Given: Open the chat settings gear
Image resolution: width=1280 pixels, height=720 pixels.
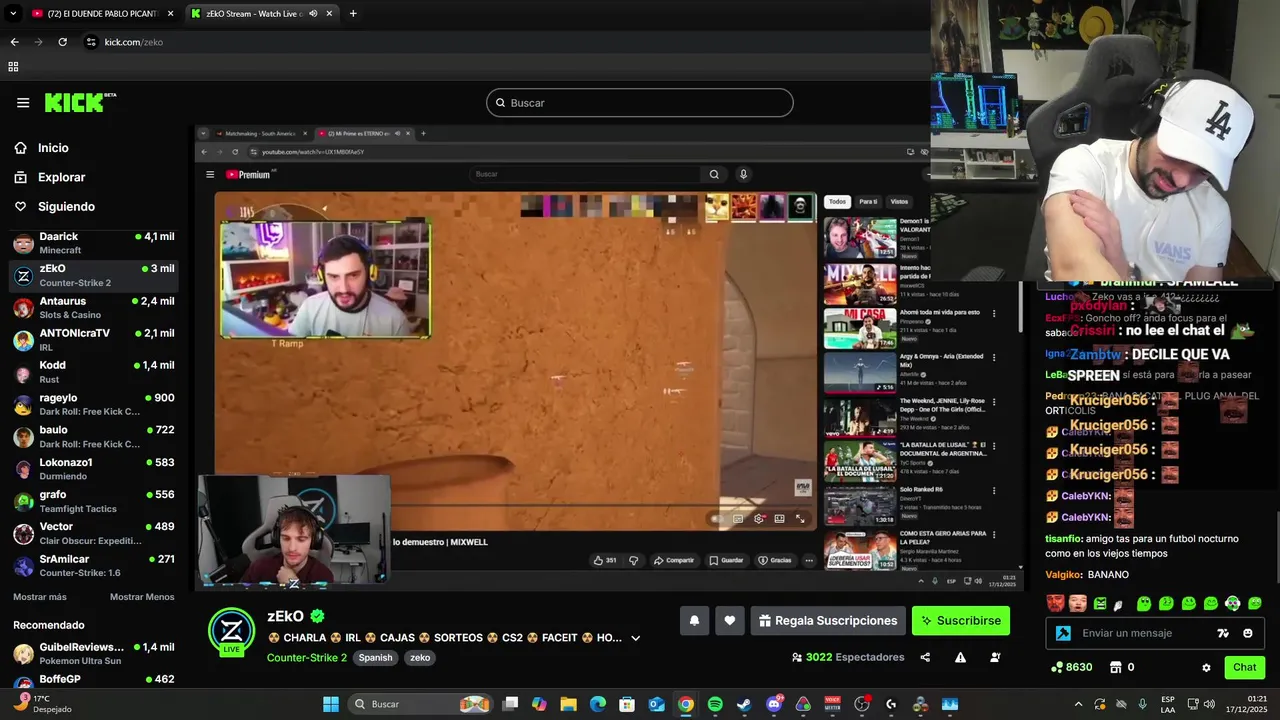Looking at the screenshot, I should [1206, 668].
